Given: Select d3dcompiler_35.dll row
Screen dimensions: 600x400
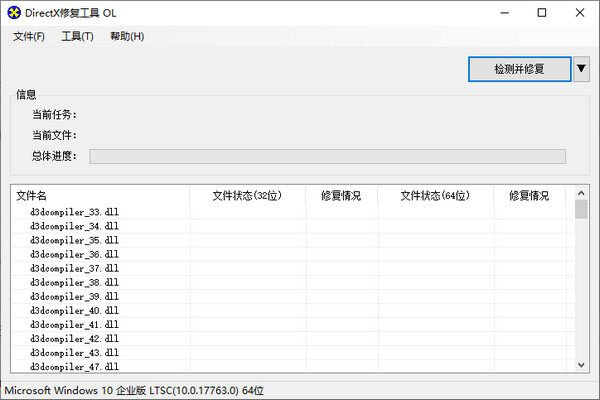Looking at the screenshot, I should [x=293, y=240].
